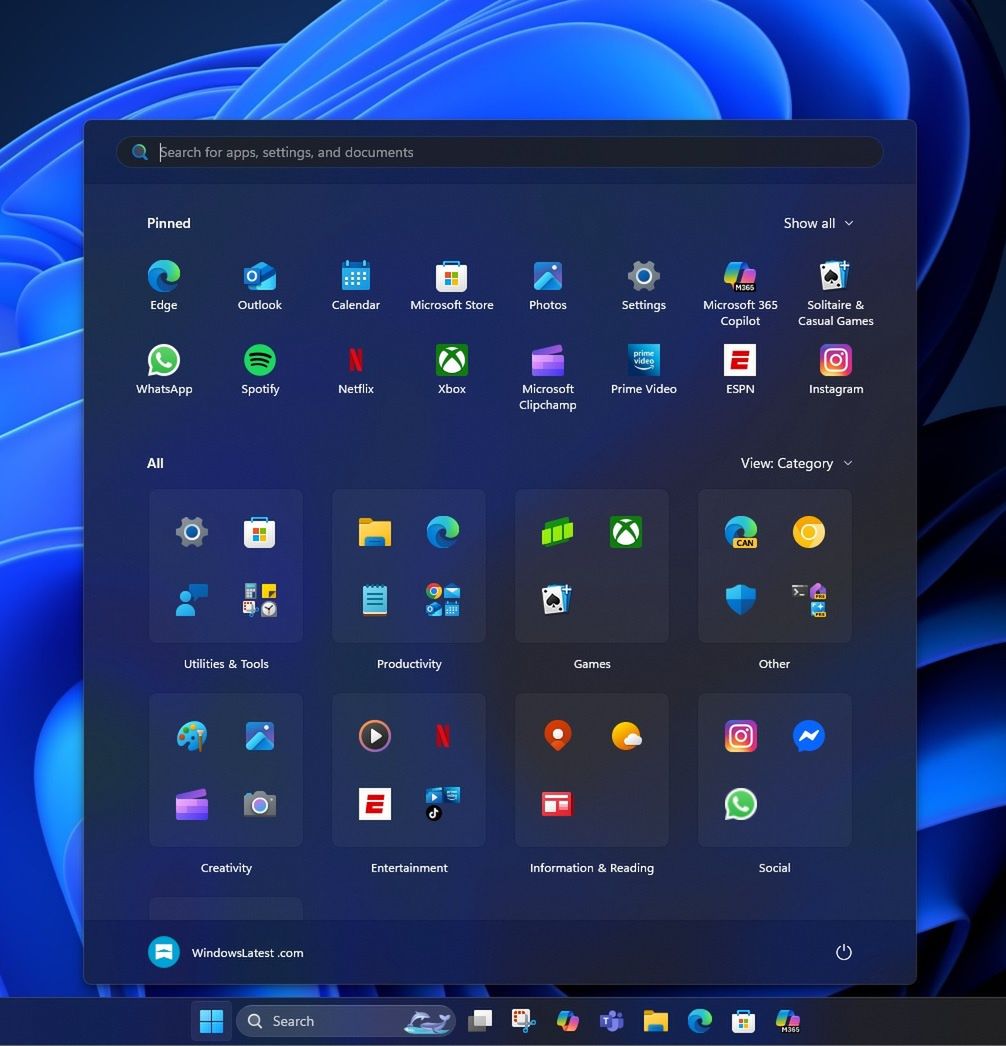Open the Photos app
The image size is (1006, 1046).
(547, 276)
